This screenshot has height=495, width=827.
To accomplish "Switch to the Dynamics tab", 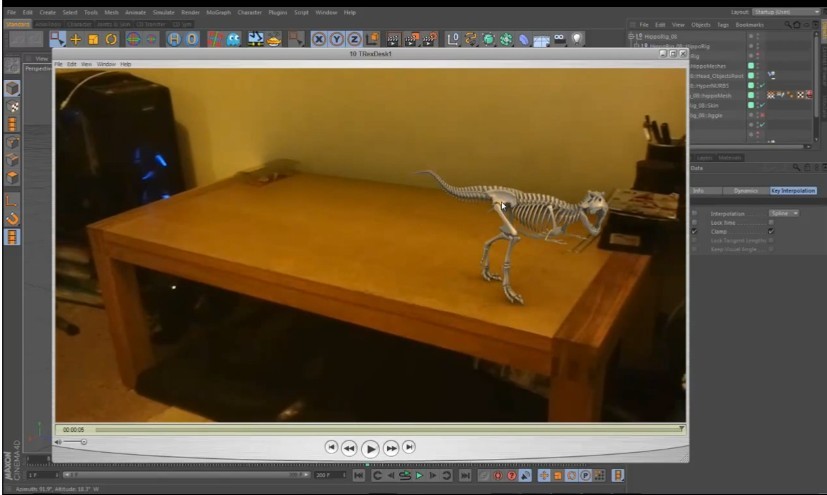I will (745, 191).
